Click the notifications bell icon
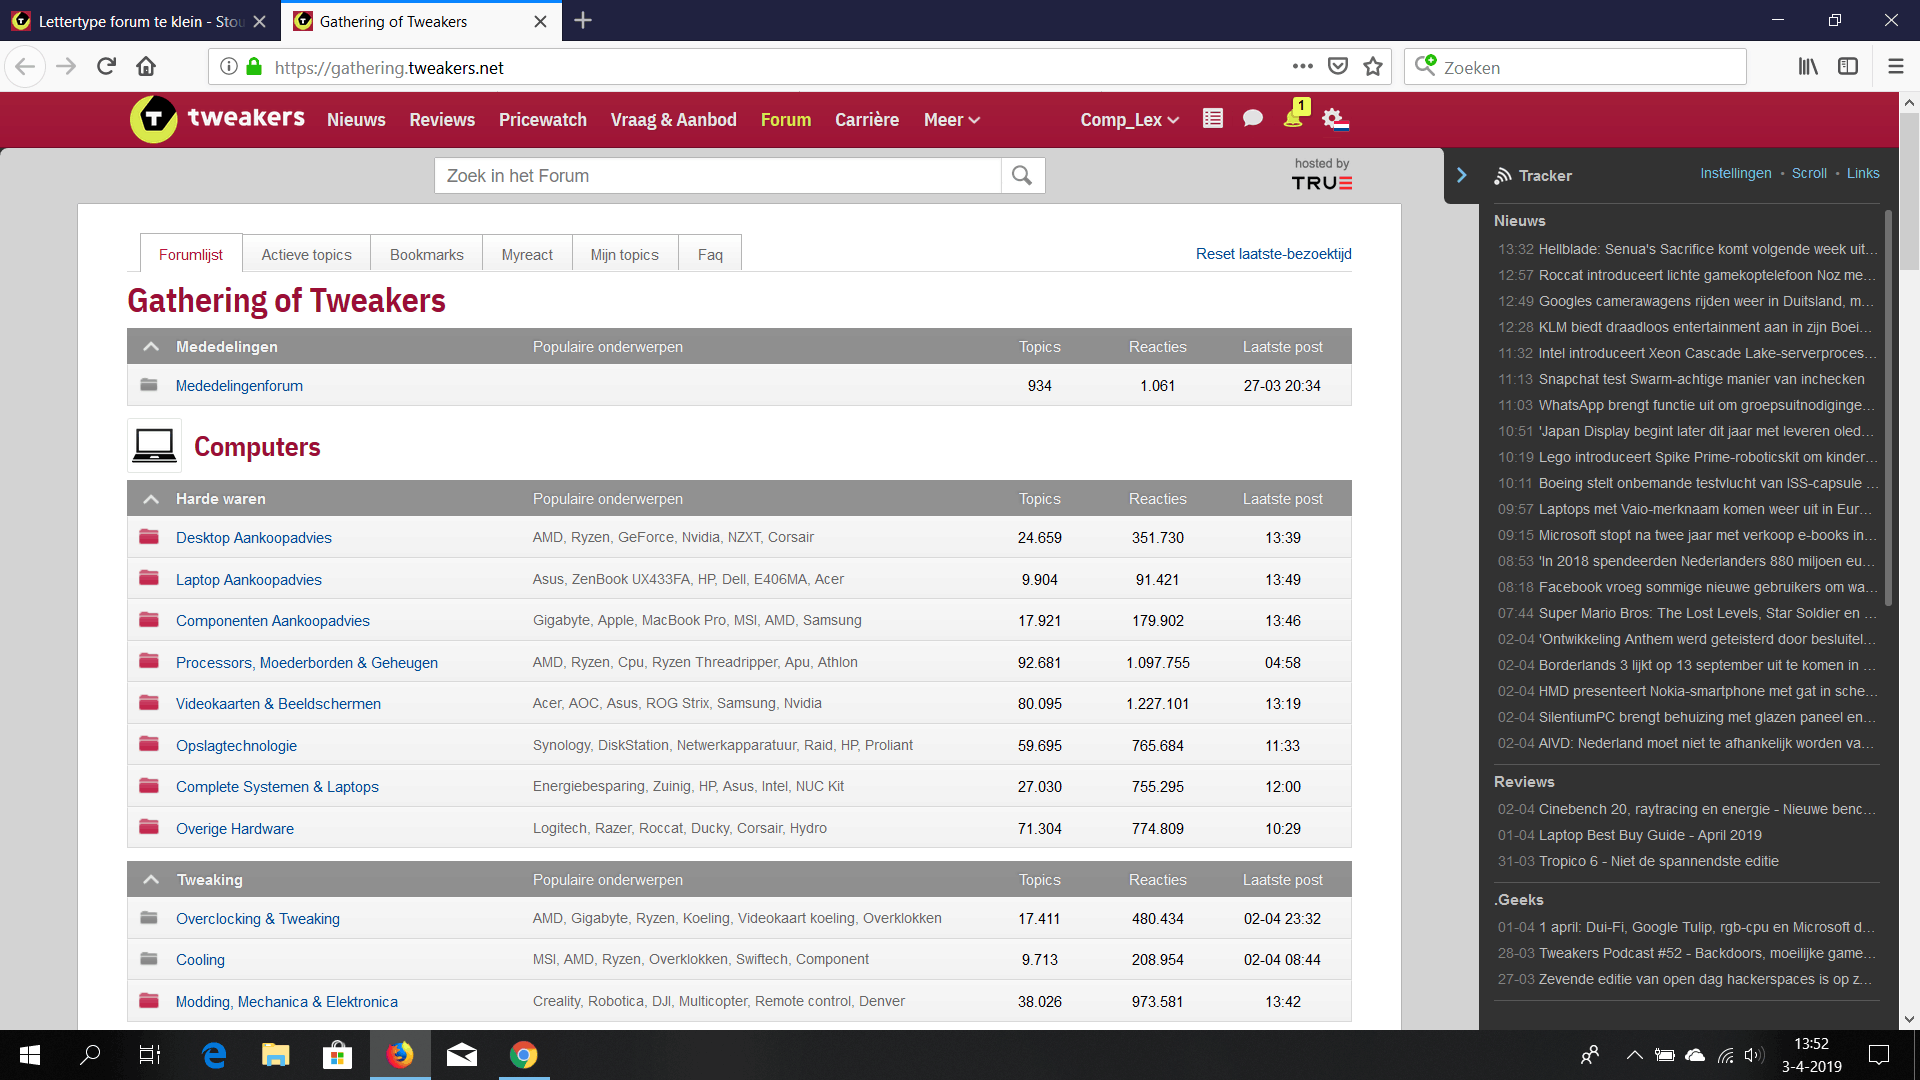 [x=1293, y=118]
